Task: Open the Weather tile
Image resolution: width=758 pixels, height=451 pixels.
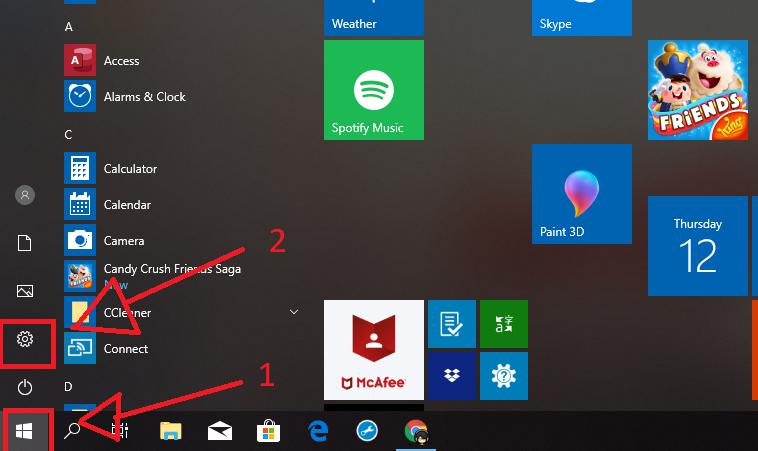Action: pyautogui.click(x=374, y=17)
